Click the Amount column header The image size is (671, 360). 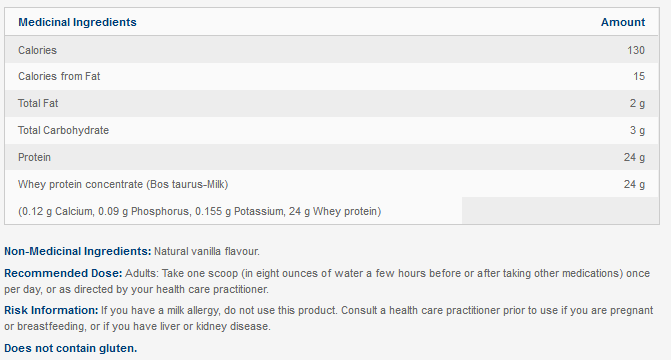[x=623, y=22]
